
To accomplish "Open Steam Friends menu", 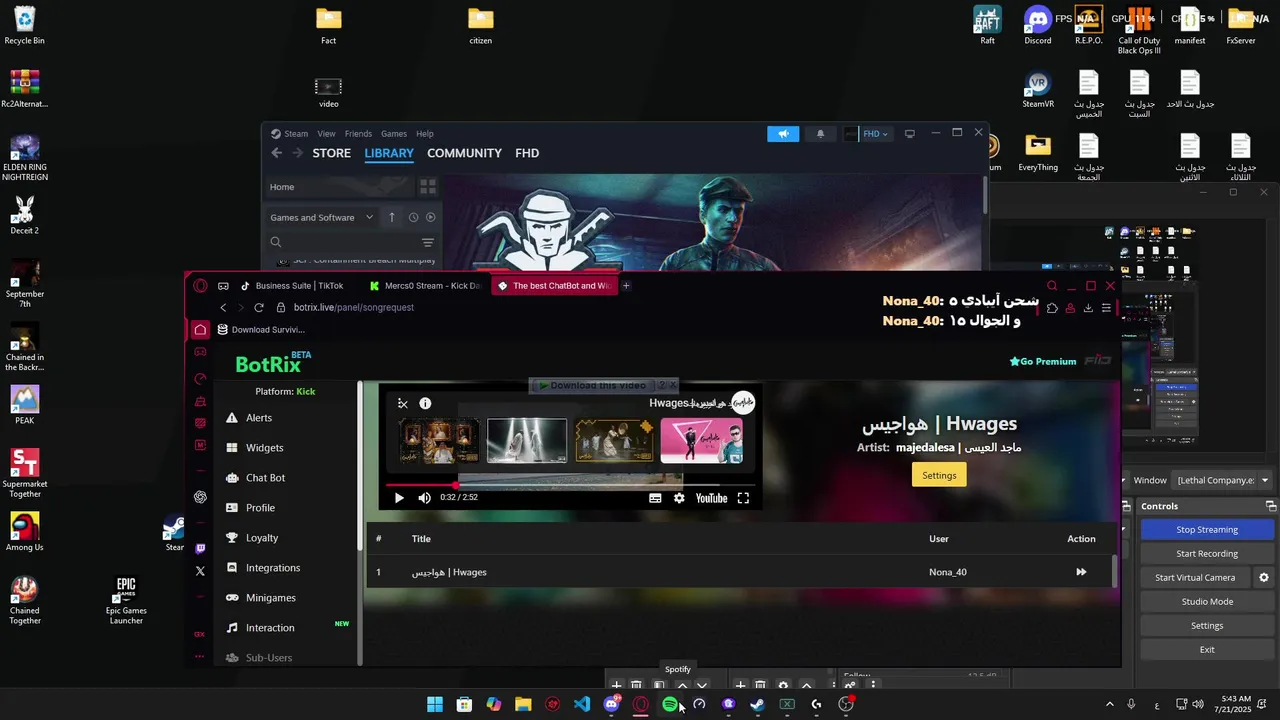I will click(x=358, y=134).
